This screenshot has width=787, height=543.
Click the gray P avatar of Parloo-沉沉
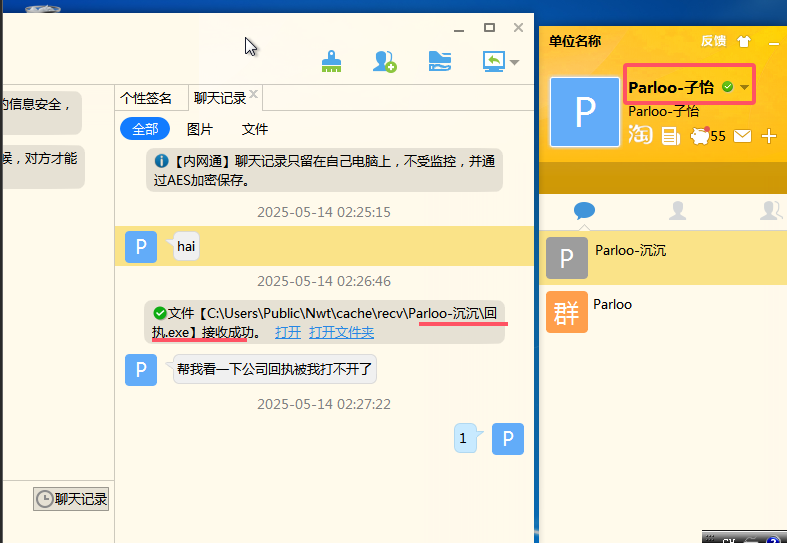pyautogui.click(x=567, y=258)
